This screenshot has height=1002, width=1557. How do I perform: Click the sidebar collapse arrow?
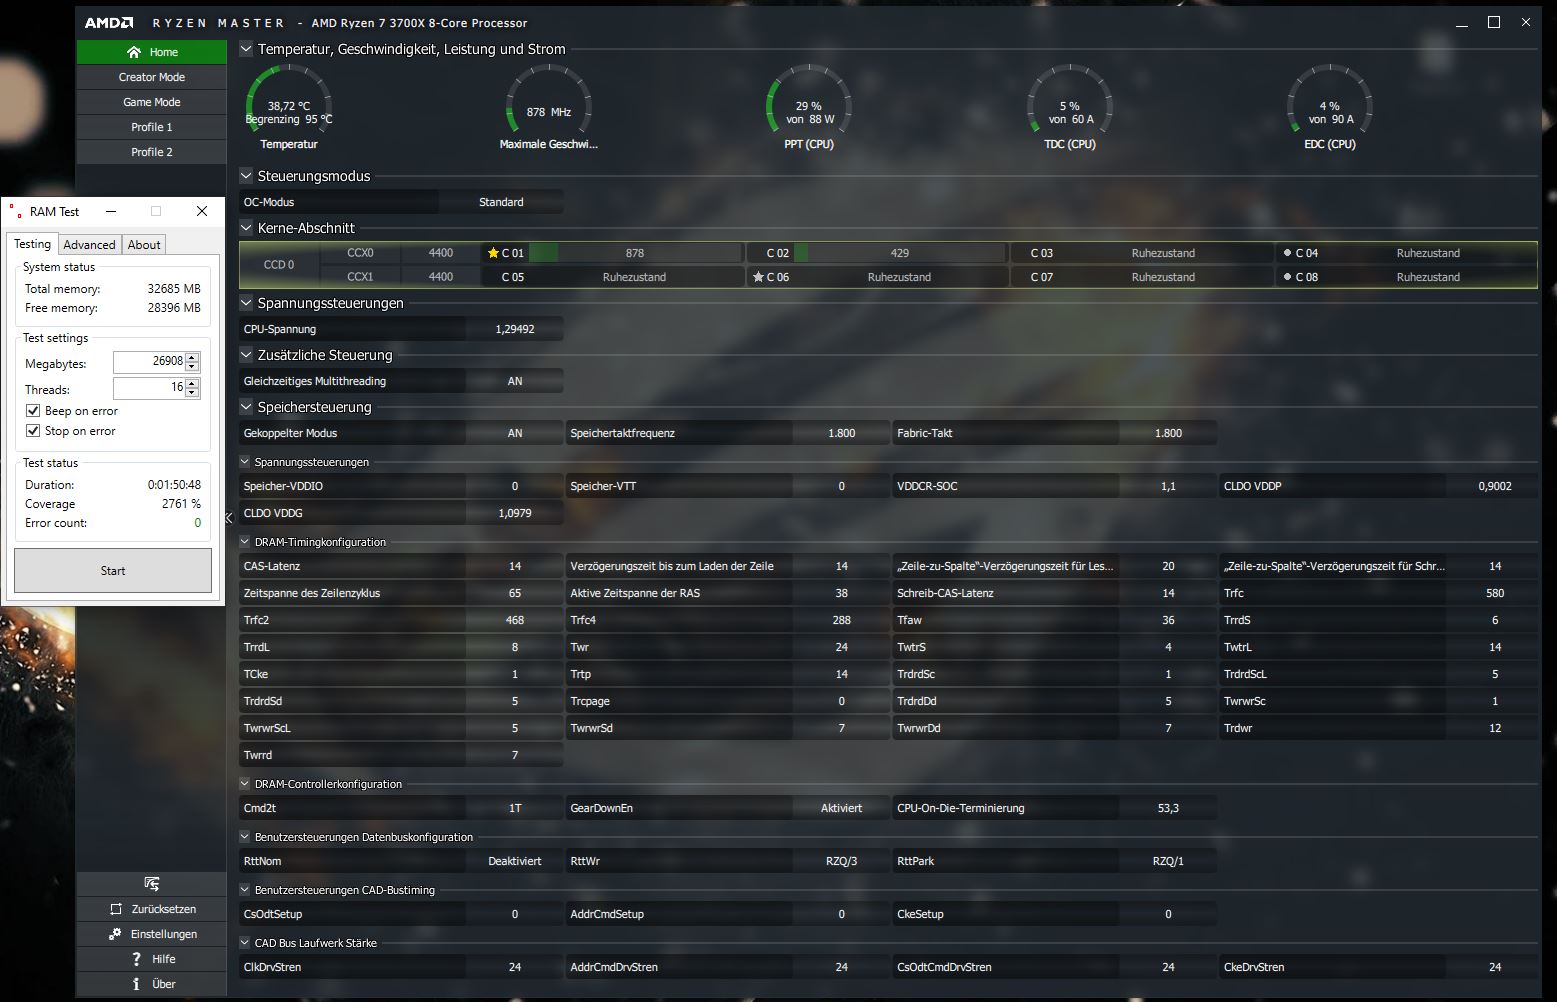pyautogui.click(x=228, y=518)
